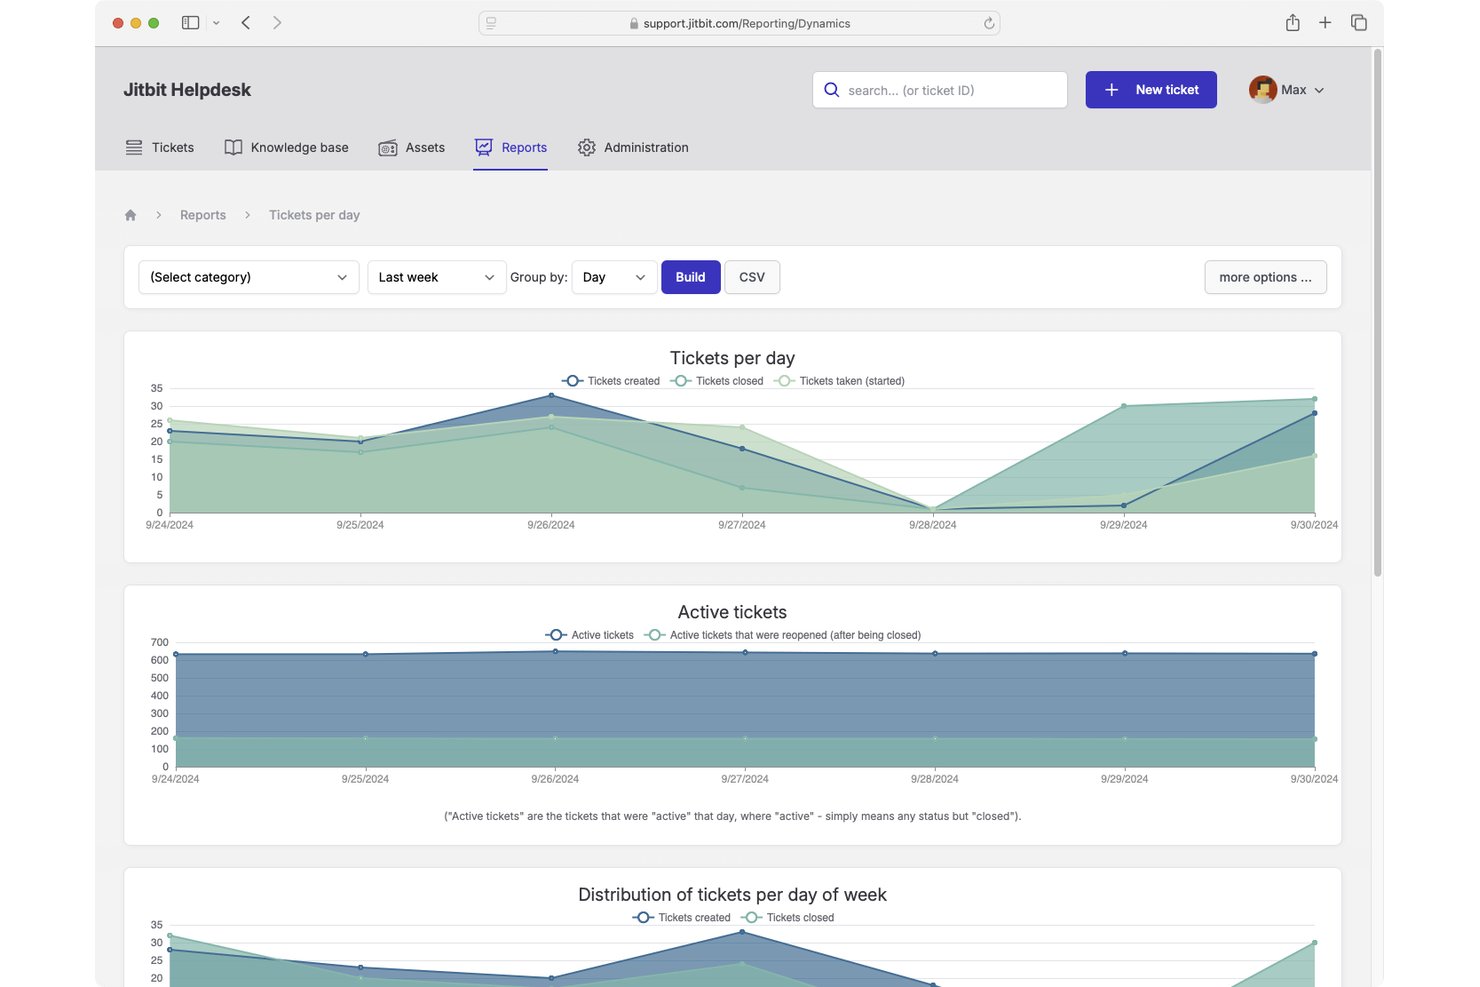Click the page reader icon in address bar

tap(491, 23)
